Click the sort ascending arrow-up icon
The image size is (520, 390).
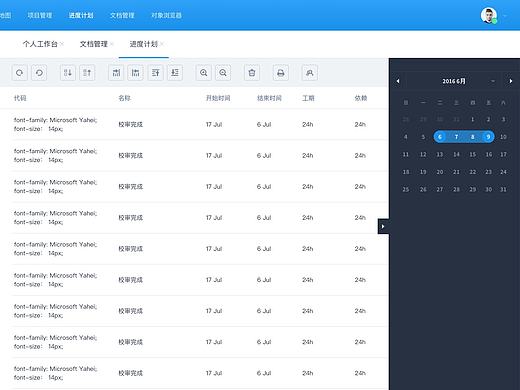[87, 73]
